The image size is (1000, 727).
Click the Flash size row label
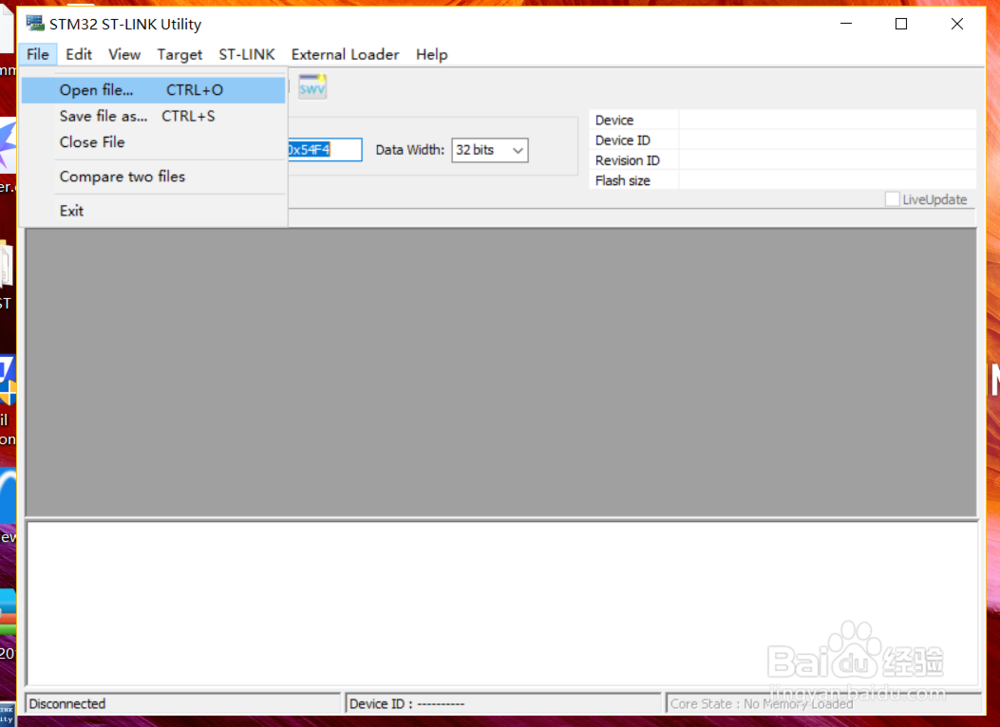click(x=622, y=180)
